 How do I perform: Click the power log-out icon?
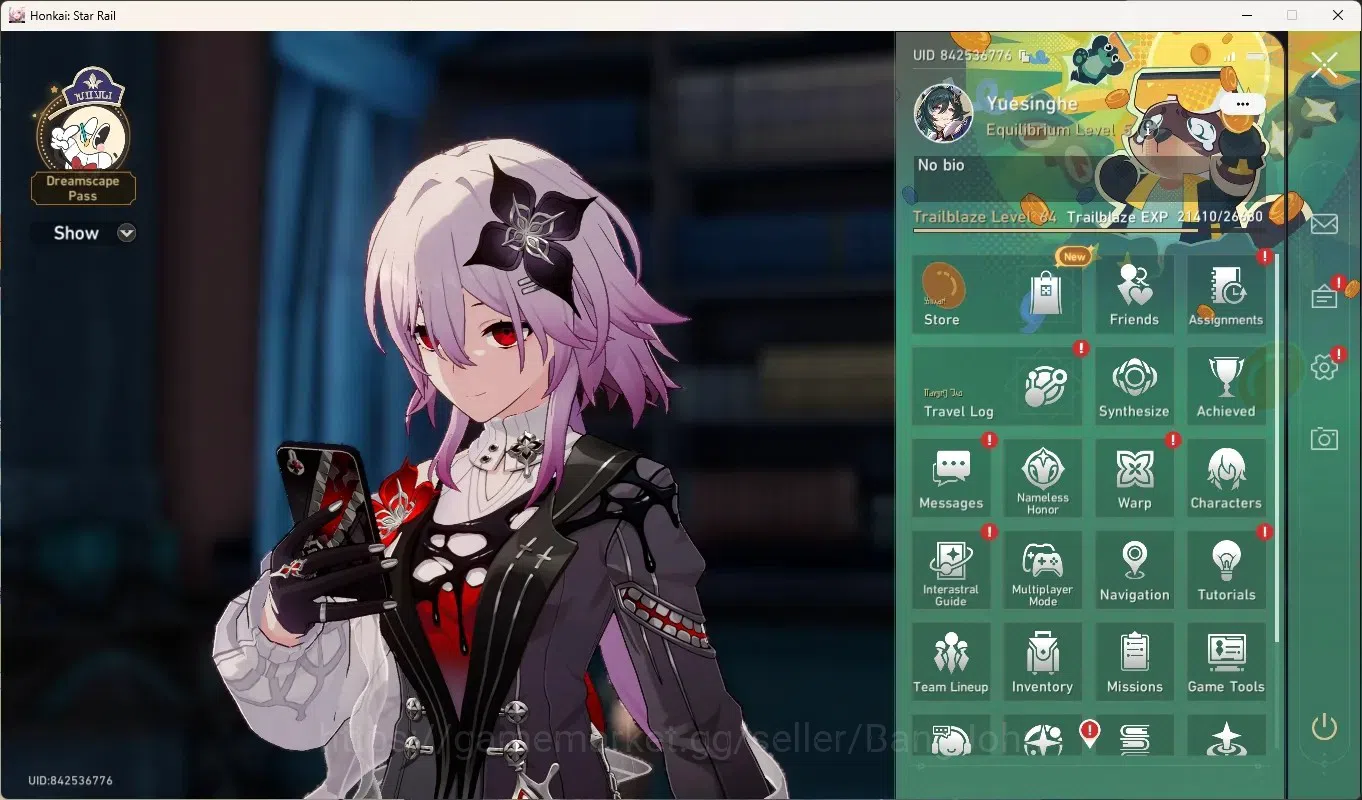click(1324, 727)
